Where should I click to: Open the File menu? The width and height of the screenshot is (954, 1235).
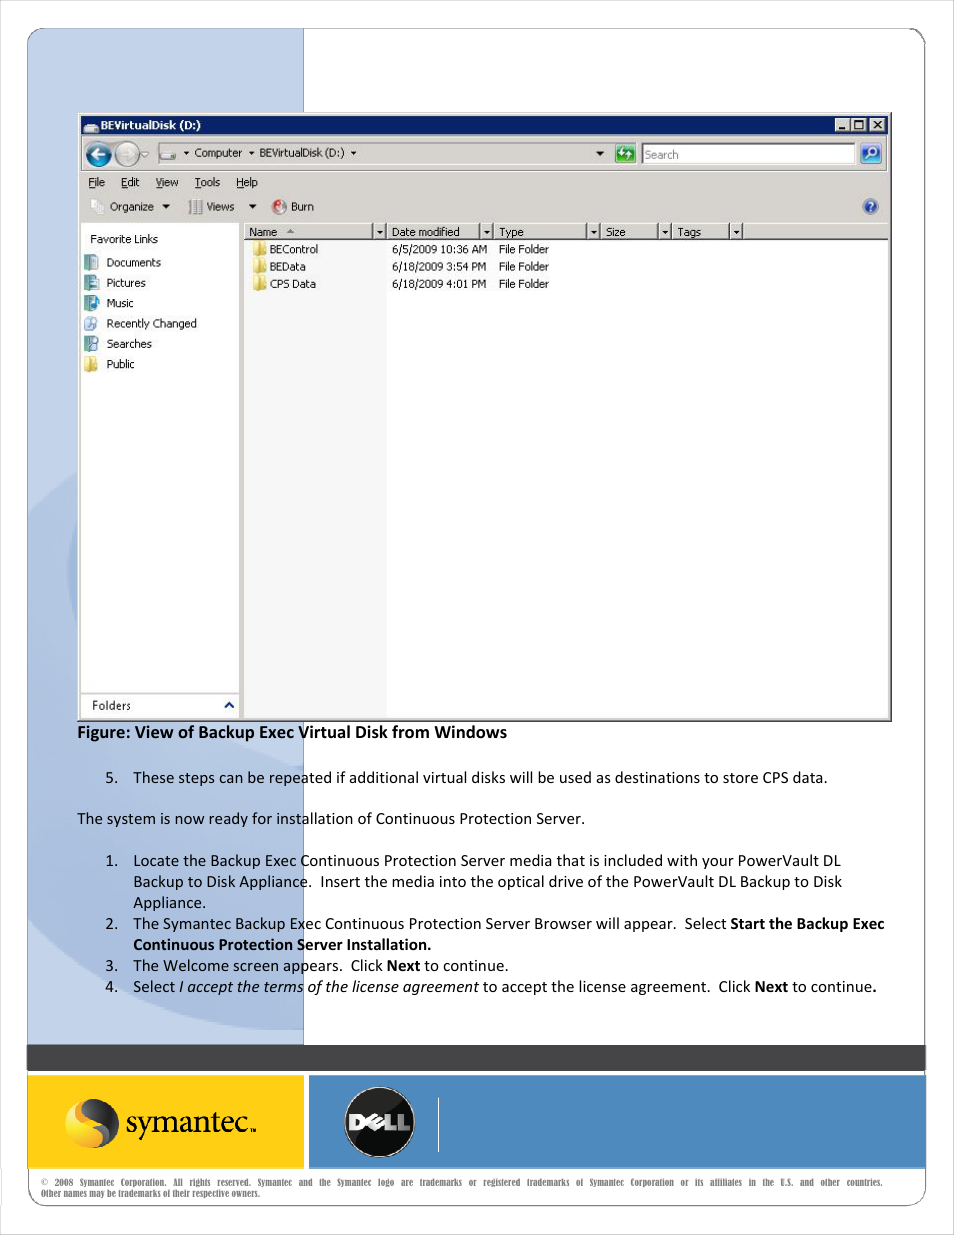click(96, 182)
